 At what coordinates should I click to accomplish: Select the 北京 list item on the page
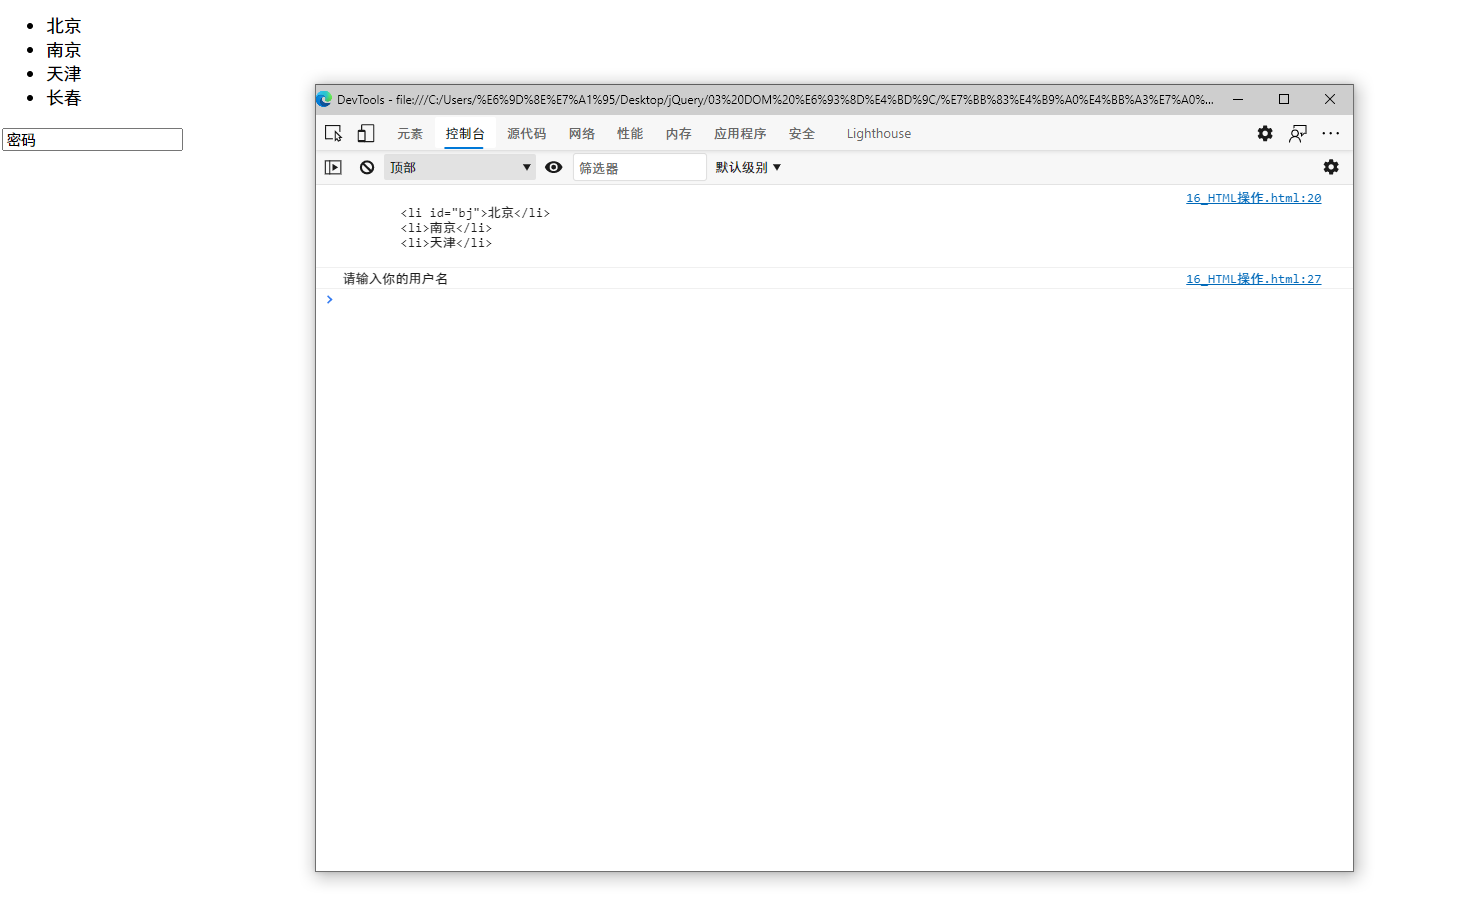[x=64, y=26]
